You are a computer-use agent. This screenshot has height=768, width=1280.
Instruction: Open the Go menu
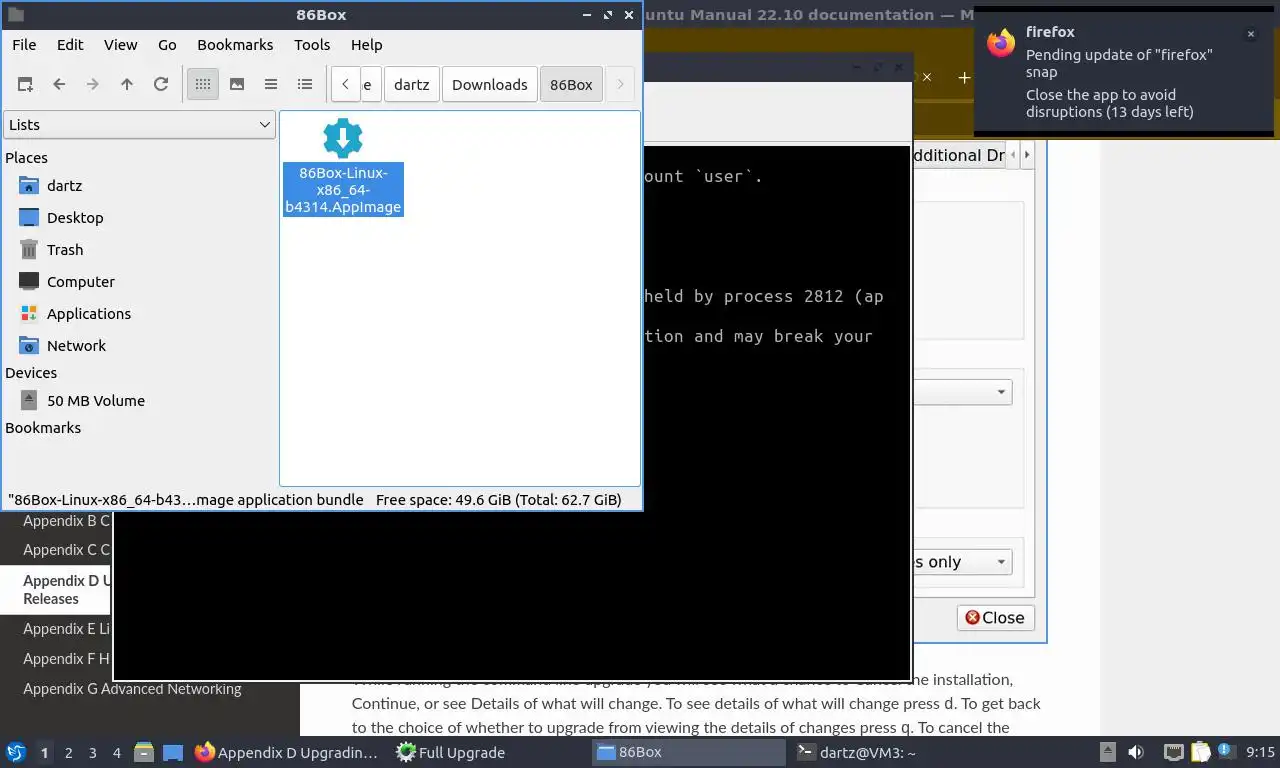(167, 44)
